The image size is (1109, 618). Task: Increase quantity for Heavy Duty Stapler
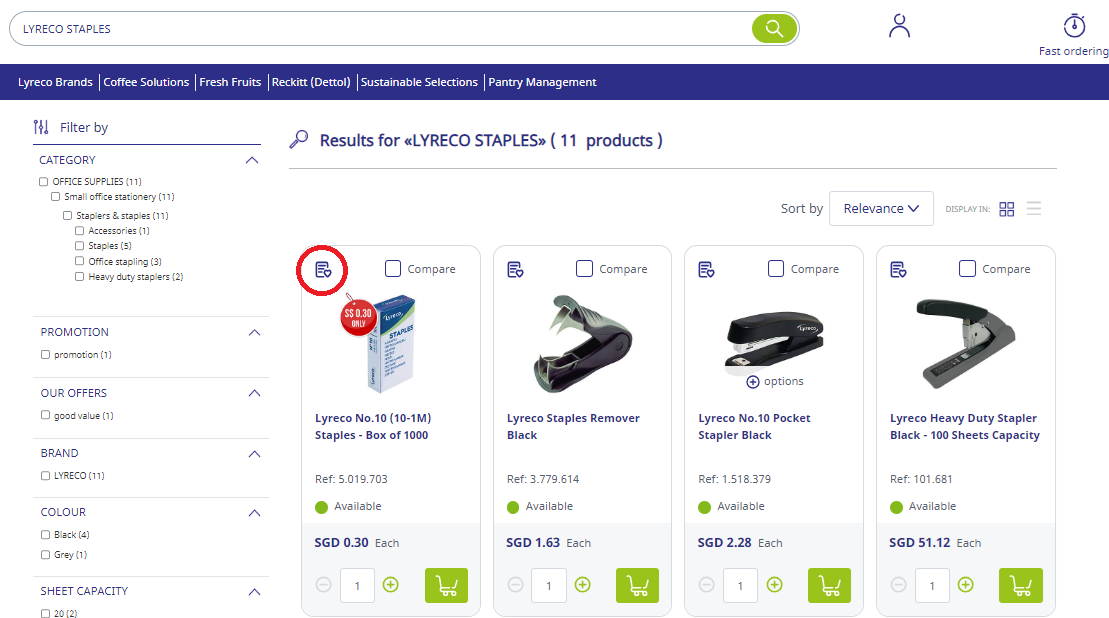click(965, 585)
